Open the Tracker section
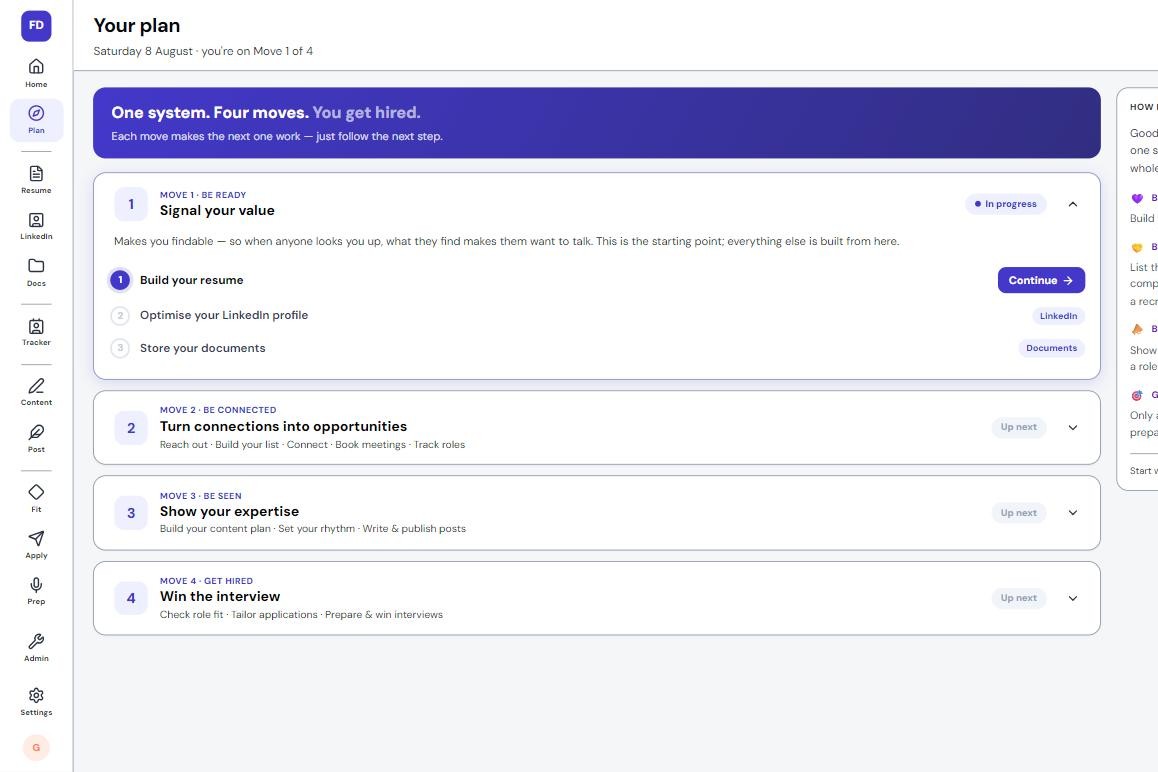The height and width of the screenshot is (772, 1158). pyautogui.click(x=36, y=332)
